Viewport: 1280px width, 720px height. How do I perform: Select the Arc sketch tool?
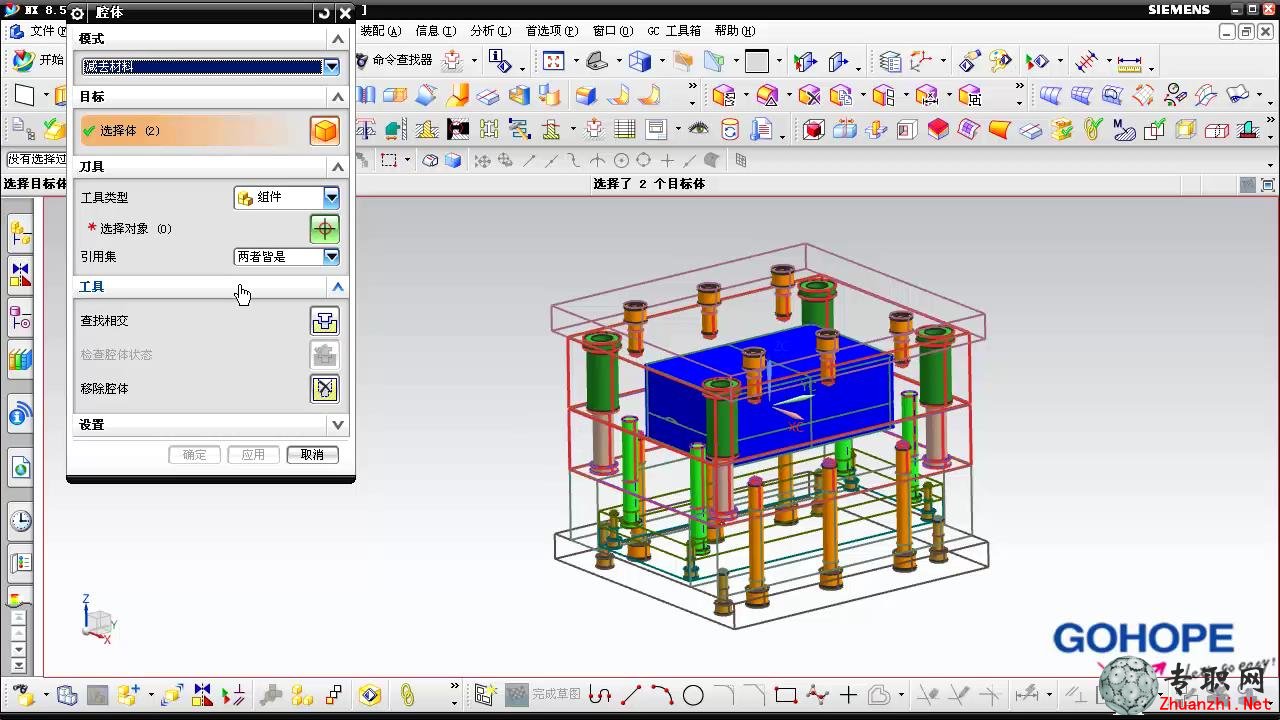click(x=662, y=695)
